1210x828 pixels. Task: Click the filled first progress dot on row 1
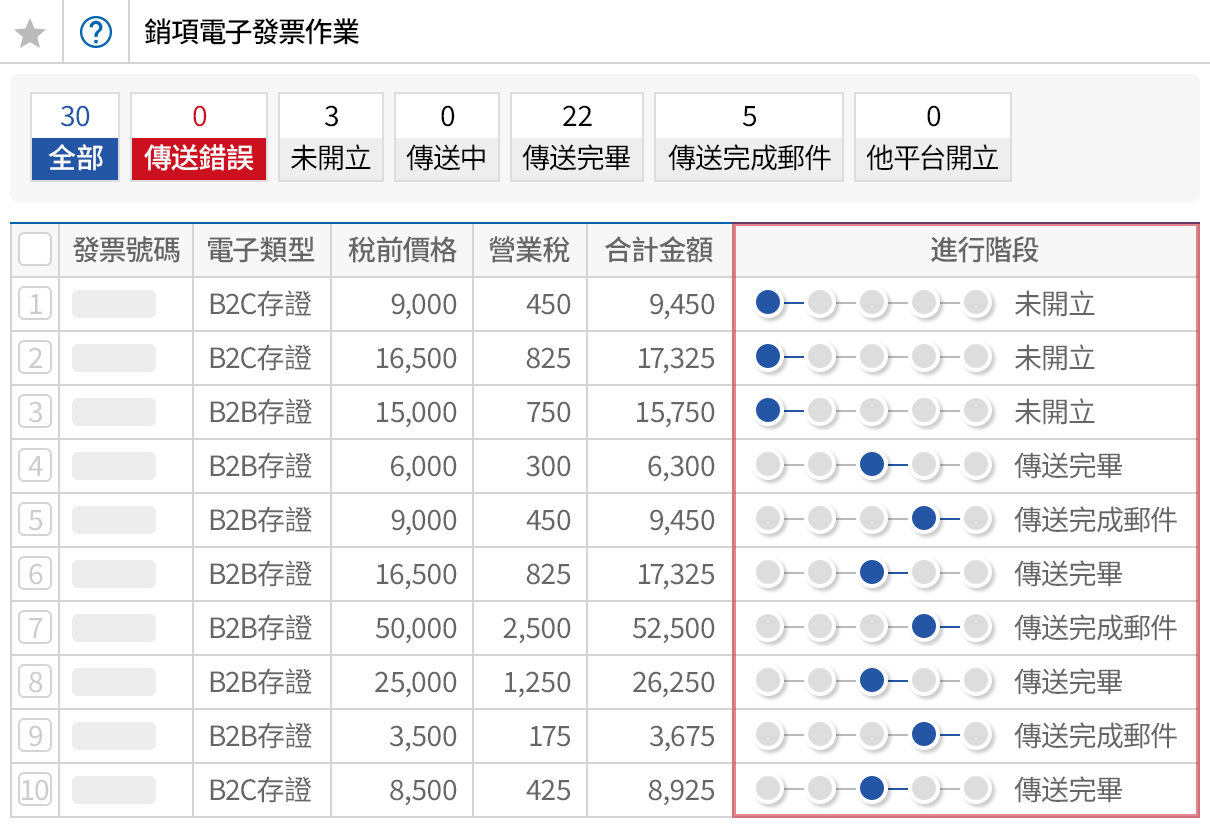click(769, 303)
